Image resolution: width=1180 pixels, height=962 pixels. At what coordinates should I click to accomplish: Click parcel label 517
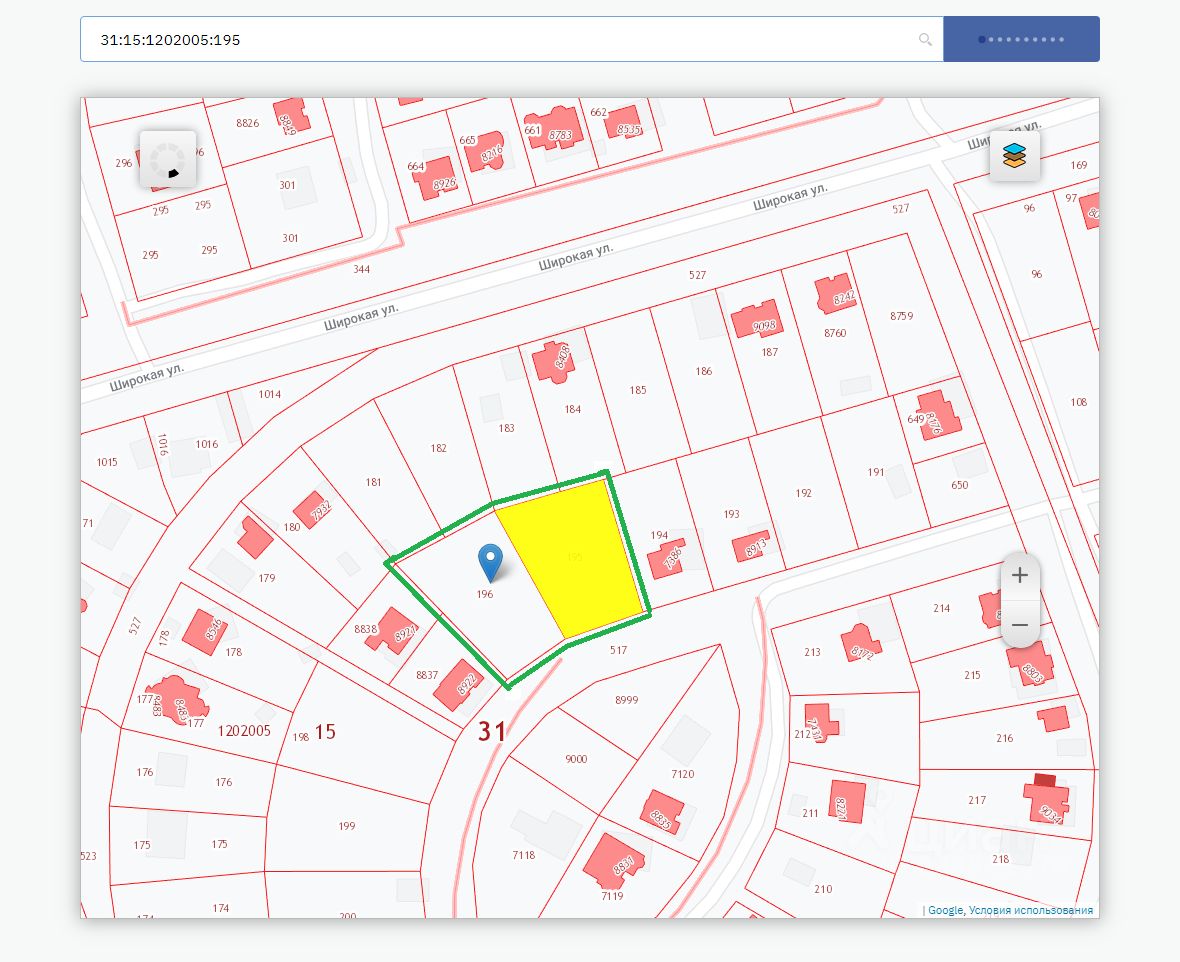tap(619, 650)
